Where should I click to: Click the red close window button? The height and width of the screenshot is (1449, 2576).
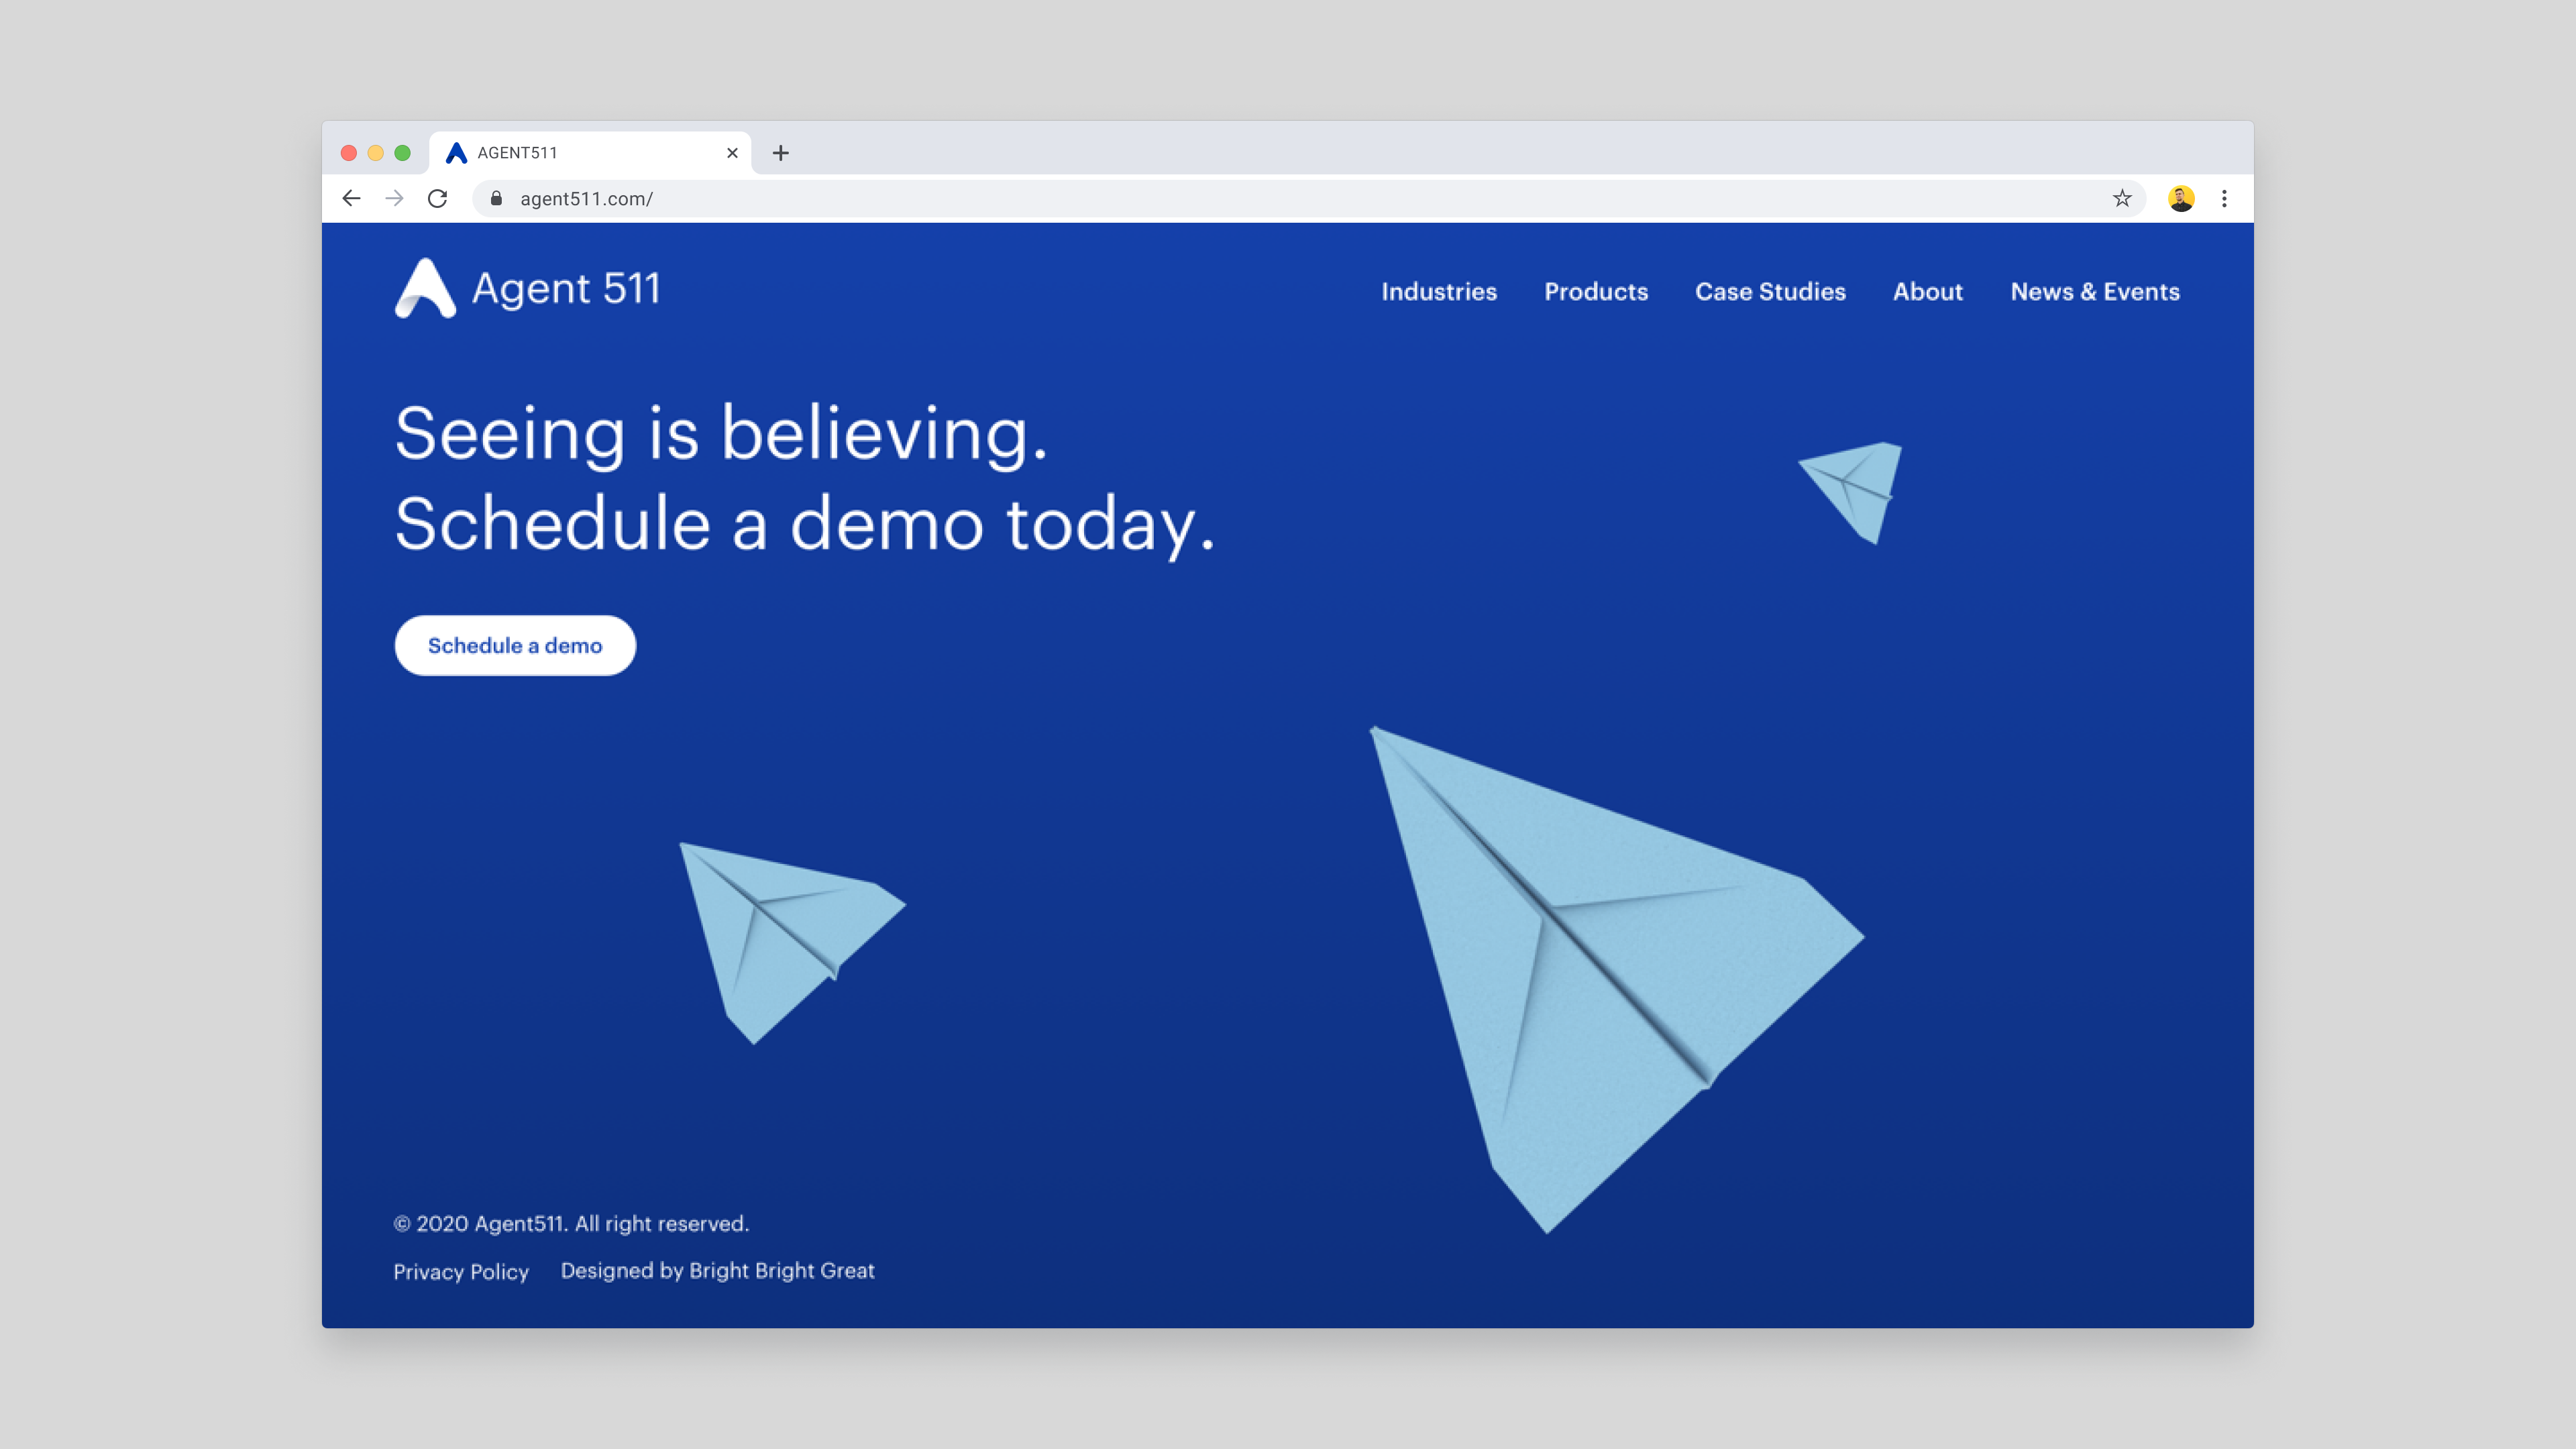[x=349, y=153]
